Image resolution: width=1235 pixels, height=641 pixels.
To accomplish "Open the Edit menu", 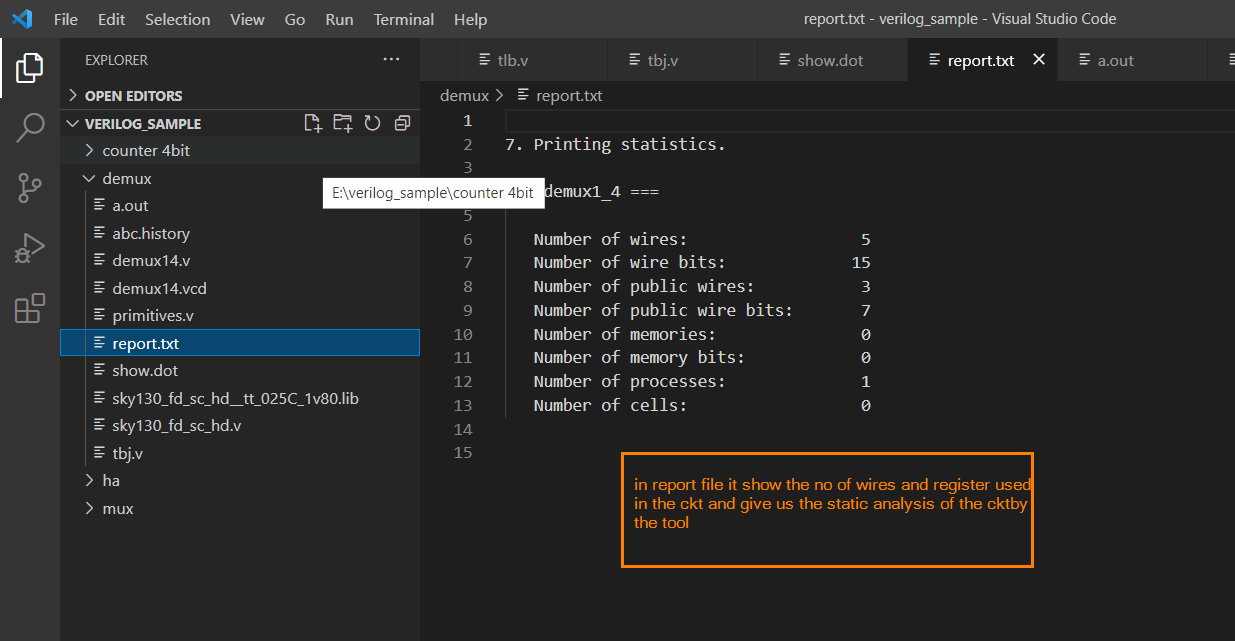I will pos(112,19).
